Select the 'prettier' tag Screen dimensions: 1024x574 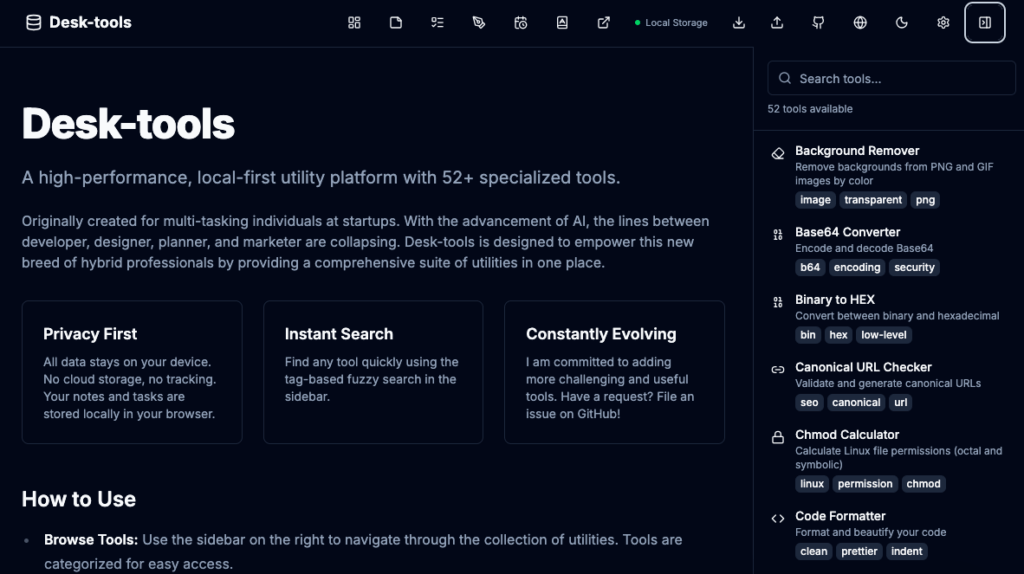tap(859, 552)
